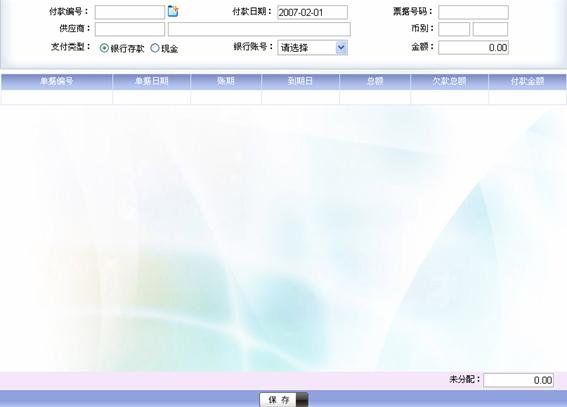The height and width of the screenshot is (407, 567).
Task: Select the 现金 payment type option
Action: 155,48
